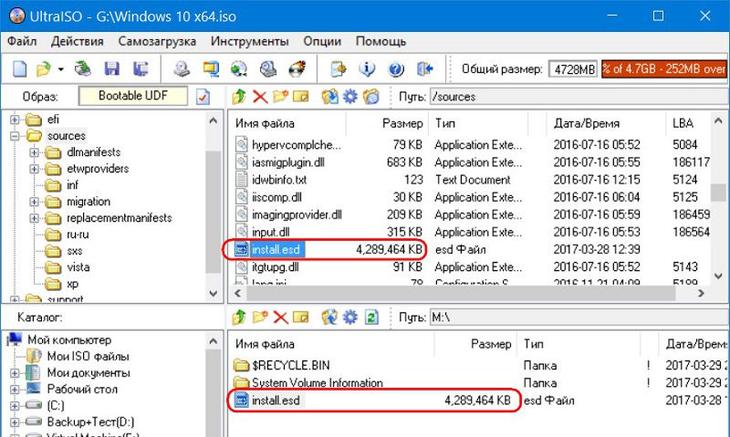Click the red X delete icon in image pane
The width and height of the screenshot is (730, 437).
pyautogui.click(x=259, y=97)
